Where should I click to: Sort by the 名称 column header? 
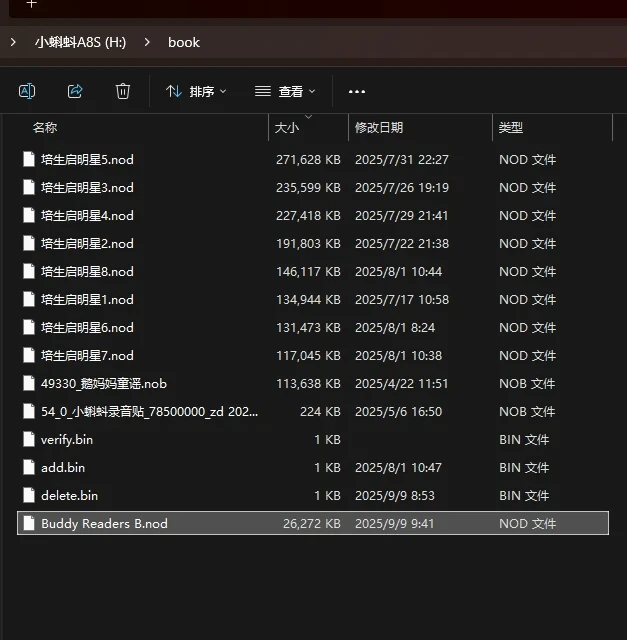(x=45, y=128)
